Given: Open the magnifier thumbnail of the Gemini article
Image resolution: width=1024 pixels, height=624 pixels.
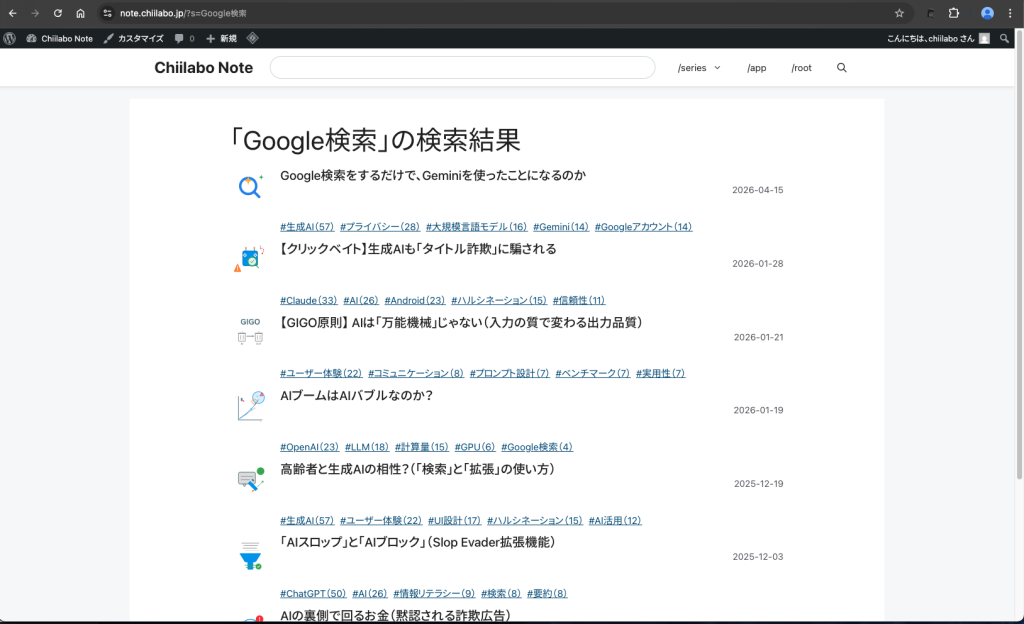Looking at the screenshot, I should [250, 186].
